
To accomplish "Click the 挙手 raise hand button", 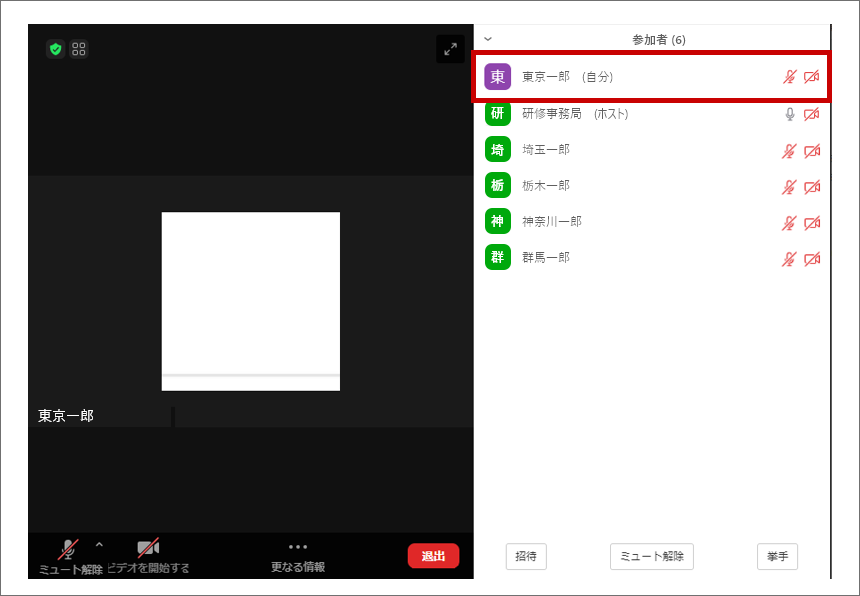I will [x=777, y=557].
